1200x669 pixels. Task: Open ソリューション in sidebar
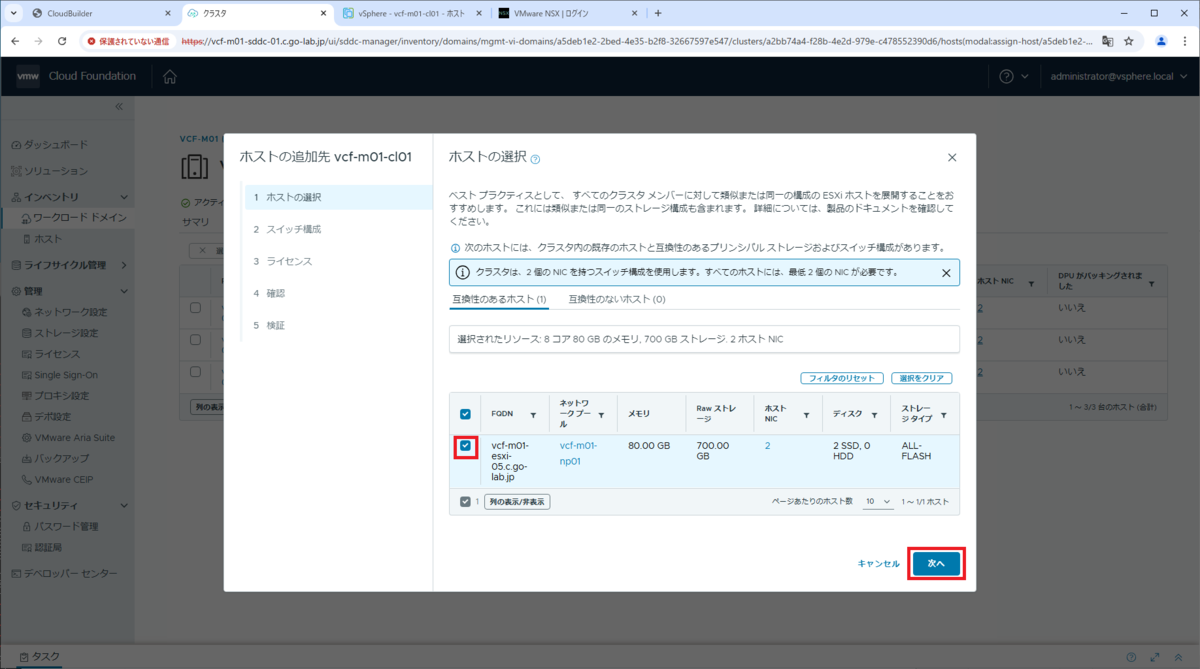tap(55, 171)
